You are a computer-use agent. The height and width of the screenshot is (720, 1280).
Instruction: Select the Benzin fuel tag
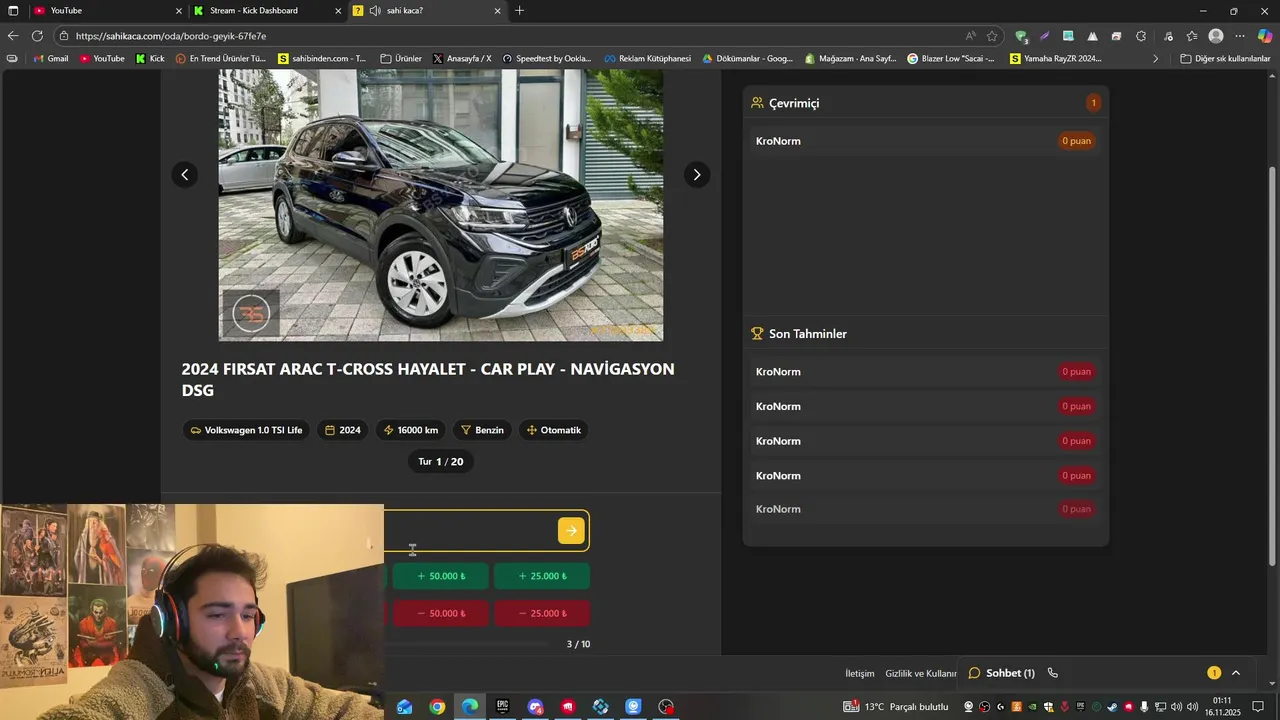click(x=482, y=430)
